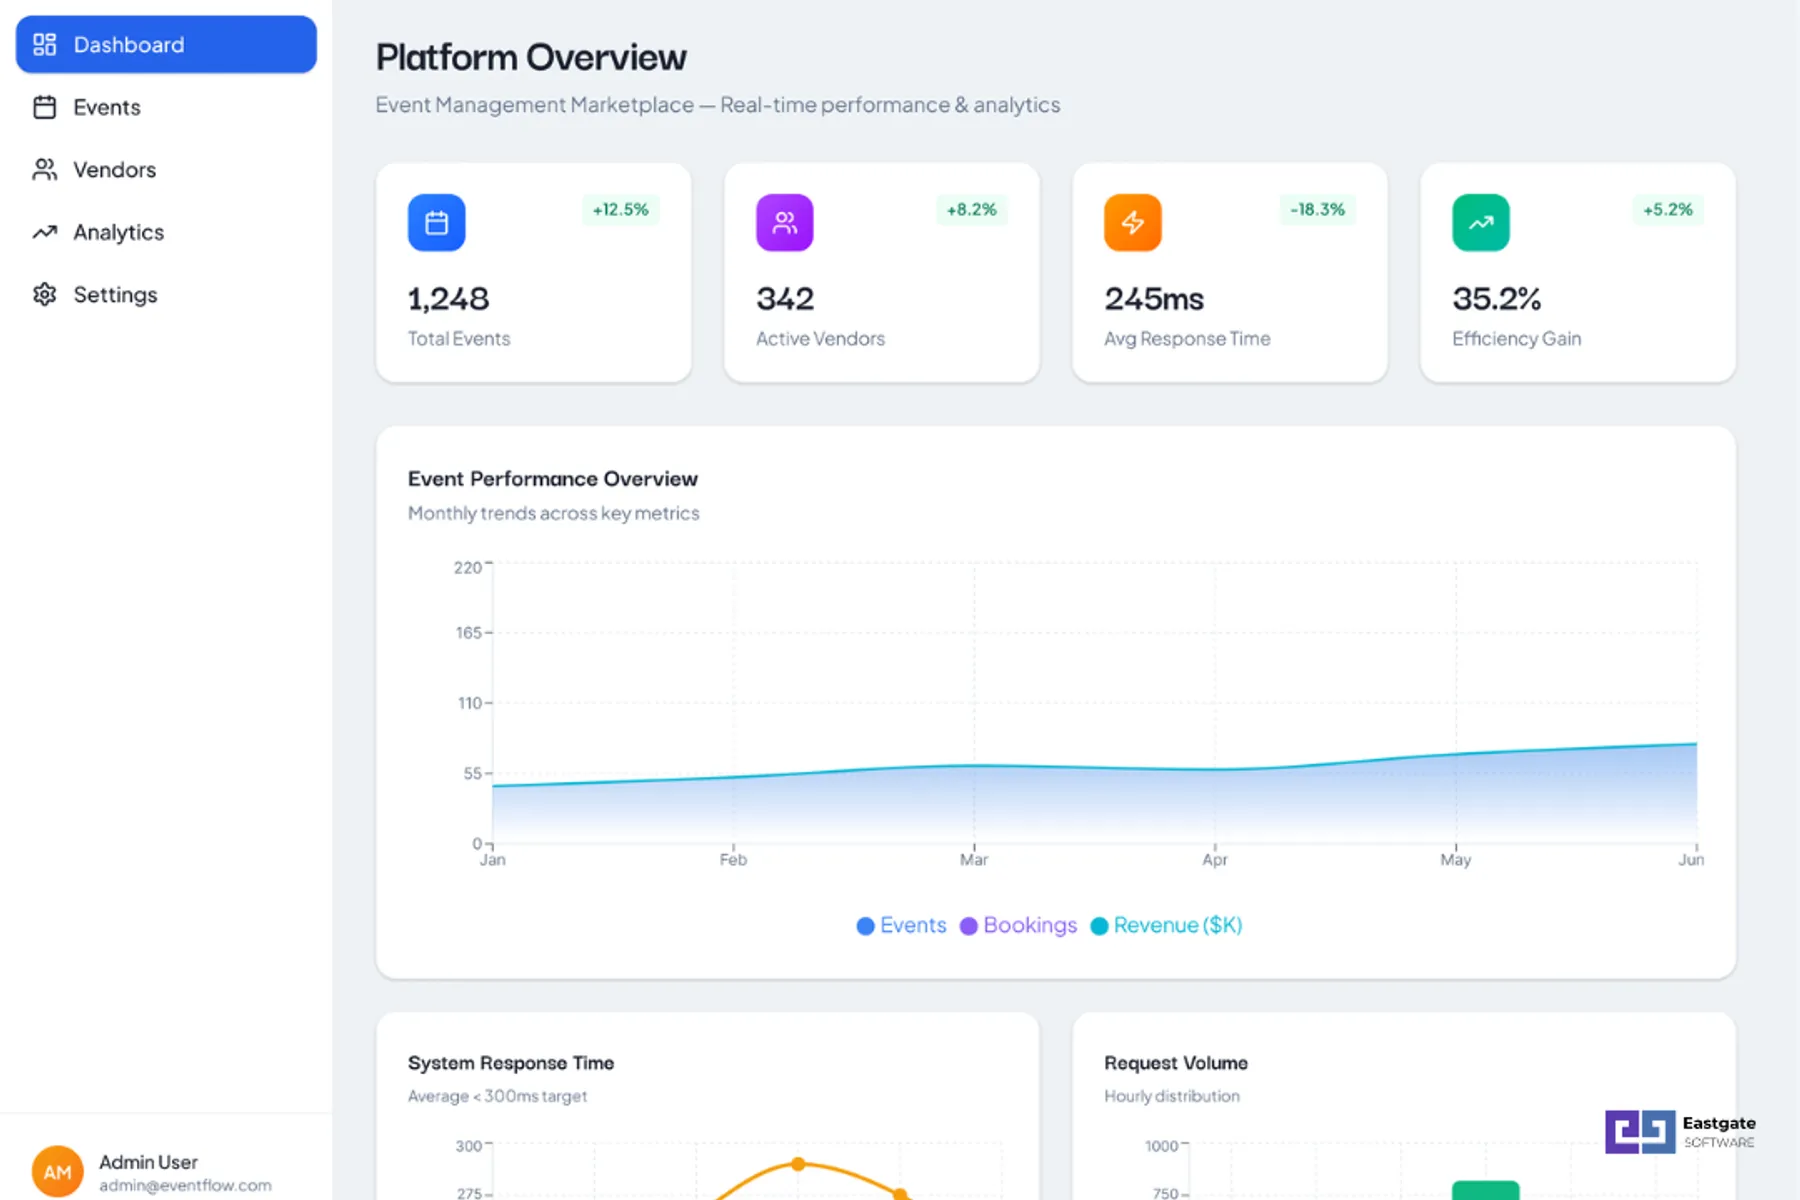
Task: Click the orange peak point on response chart
Action: pyautogui.click(x=798, y=1164)
